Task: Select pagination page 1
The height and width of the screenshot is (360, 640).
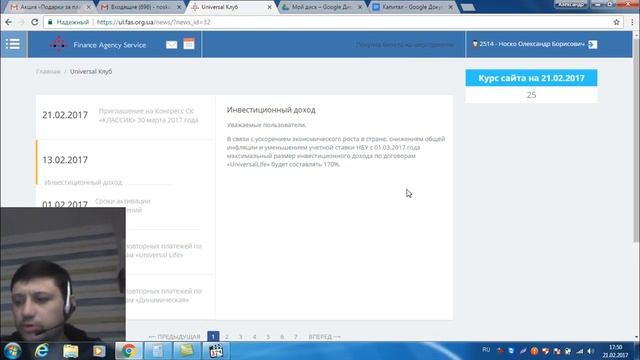Action: (x=213, y=336)
